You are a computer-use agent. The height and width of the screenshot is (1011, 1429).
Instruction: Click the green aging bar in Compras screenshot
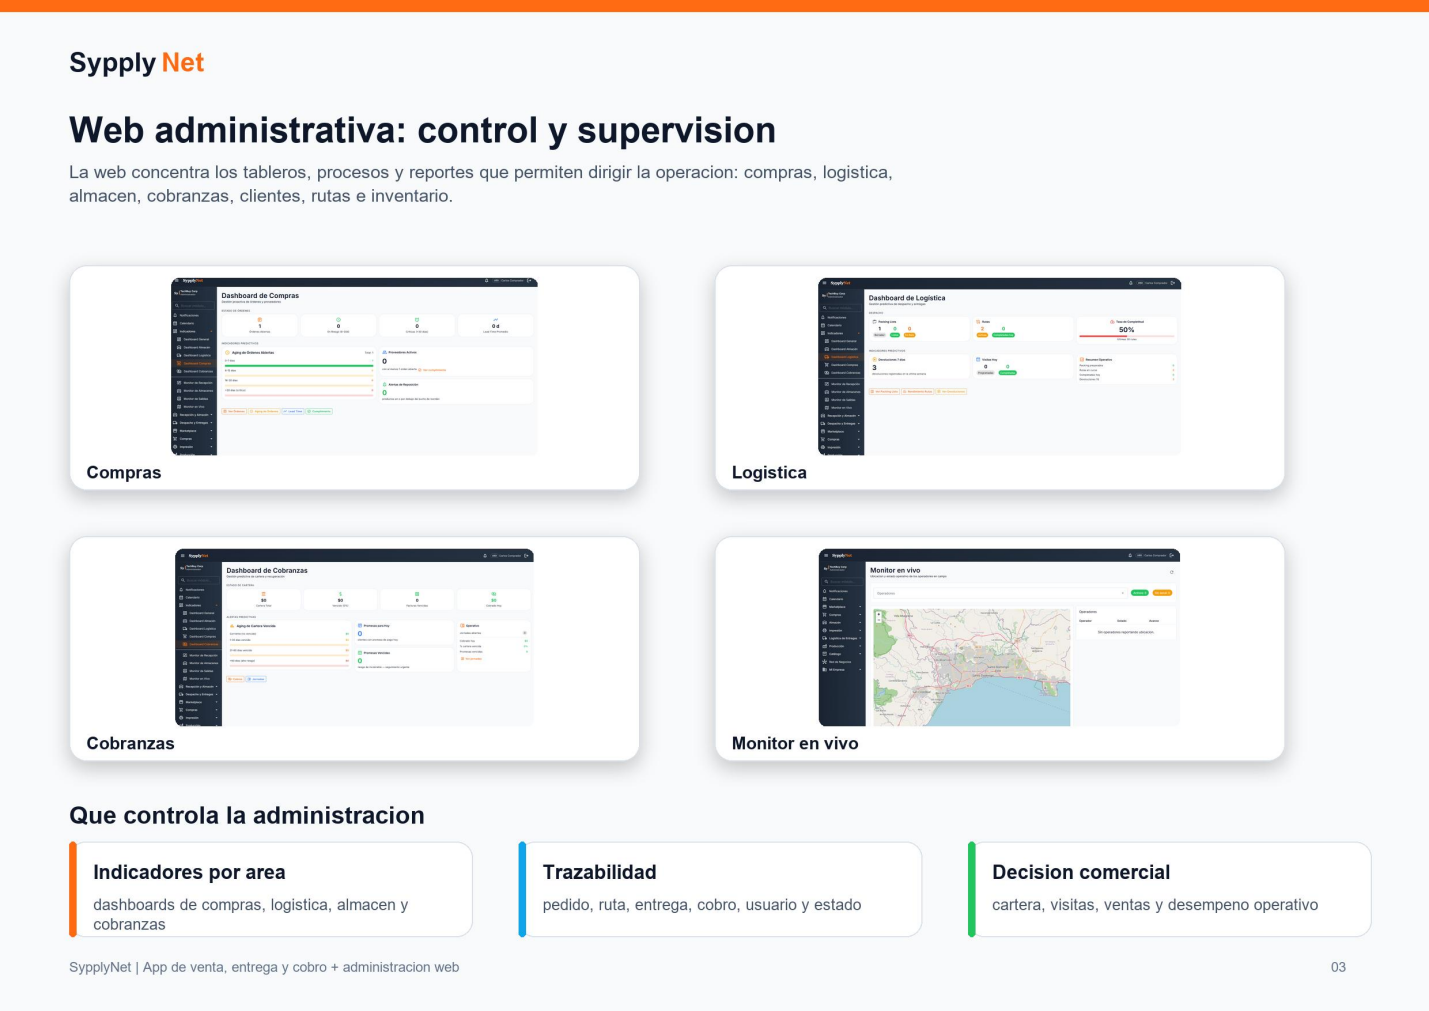click(299, 366)
